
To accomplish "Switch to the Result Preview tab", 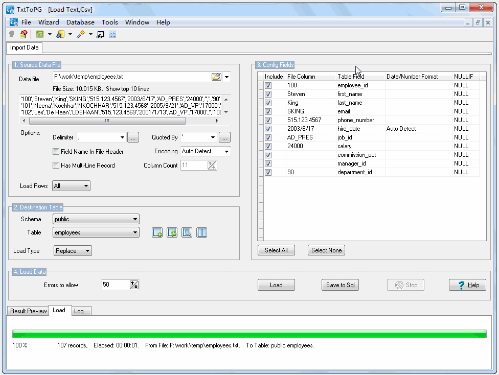I will coord(28,311).
